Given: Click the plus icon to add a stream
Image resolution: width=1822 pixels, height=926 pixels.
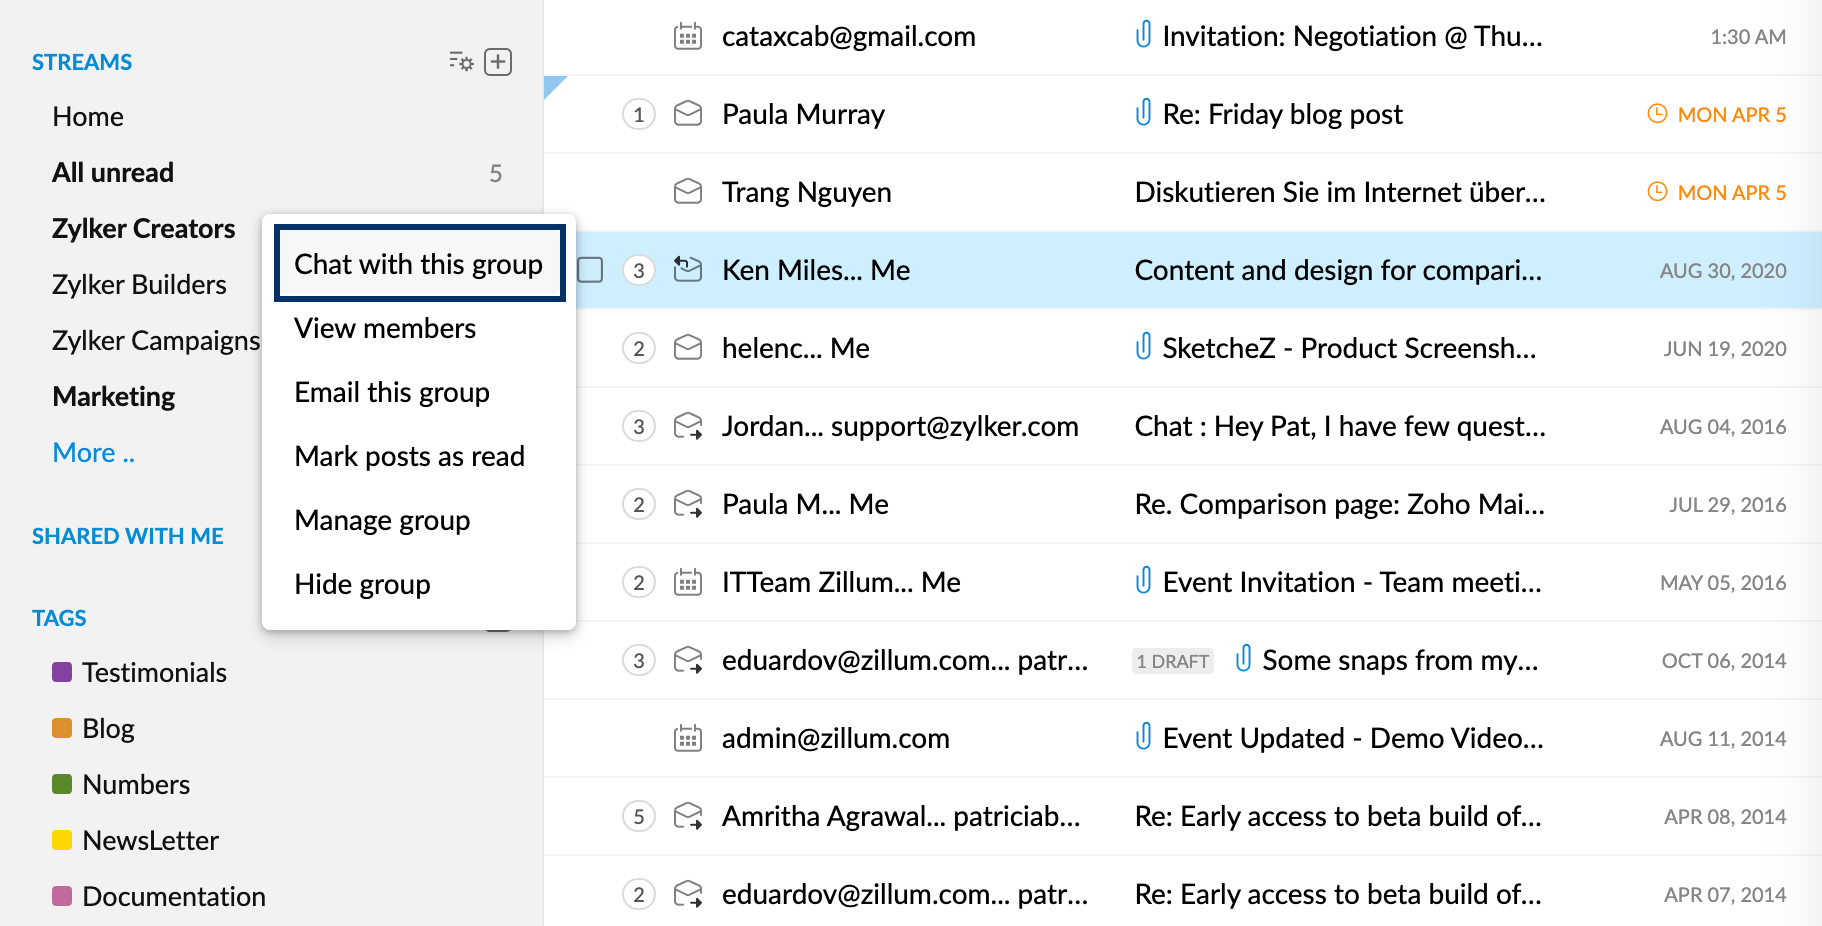Looking at the screenshot, I should point(498,61).
